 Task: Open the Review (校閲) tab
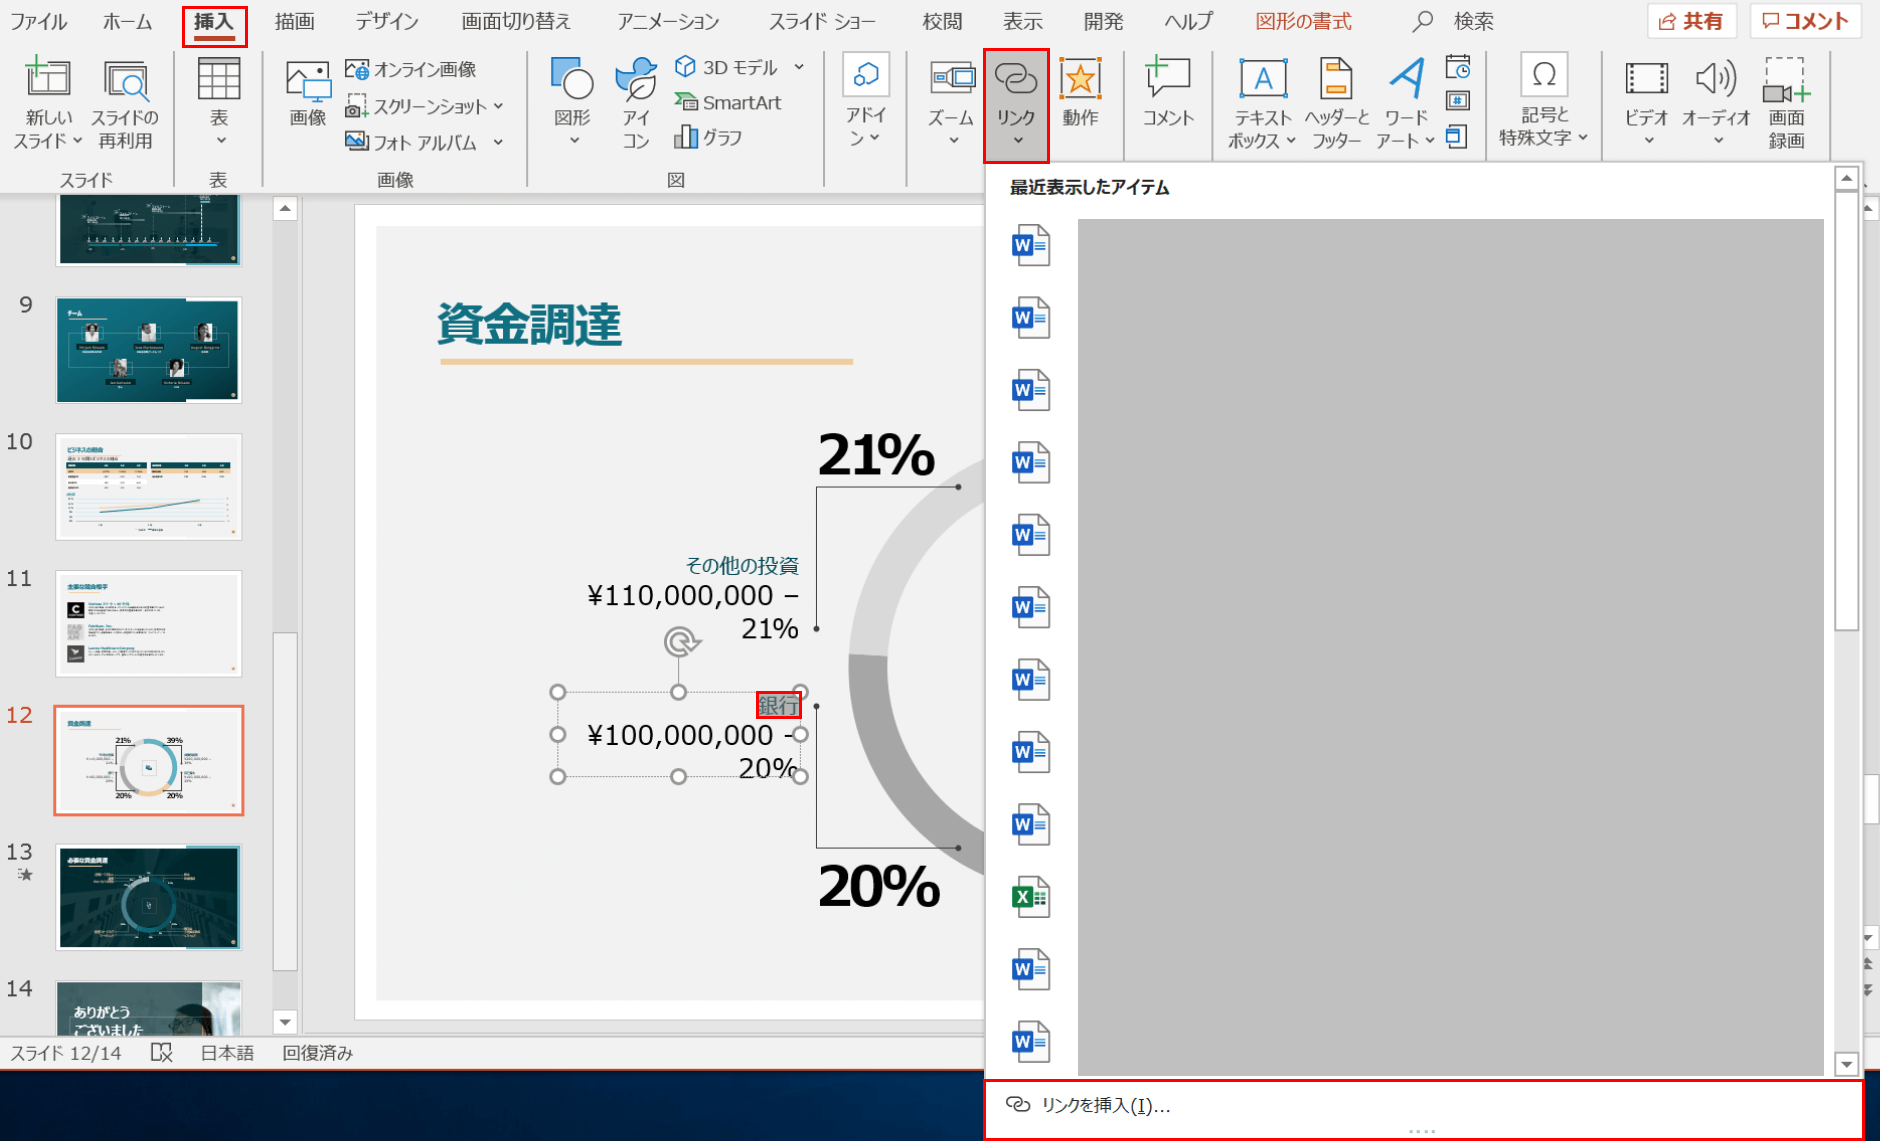[x=942, y=21]
